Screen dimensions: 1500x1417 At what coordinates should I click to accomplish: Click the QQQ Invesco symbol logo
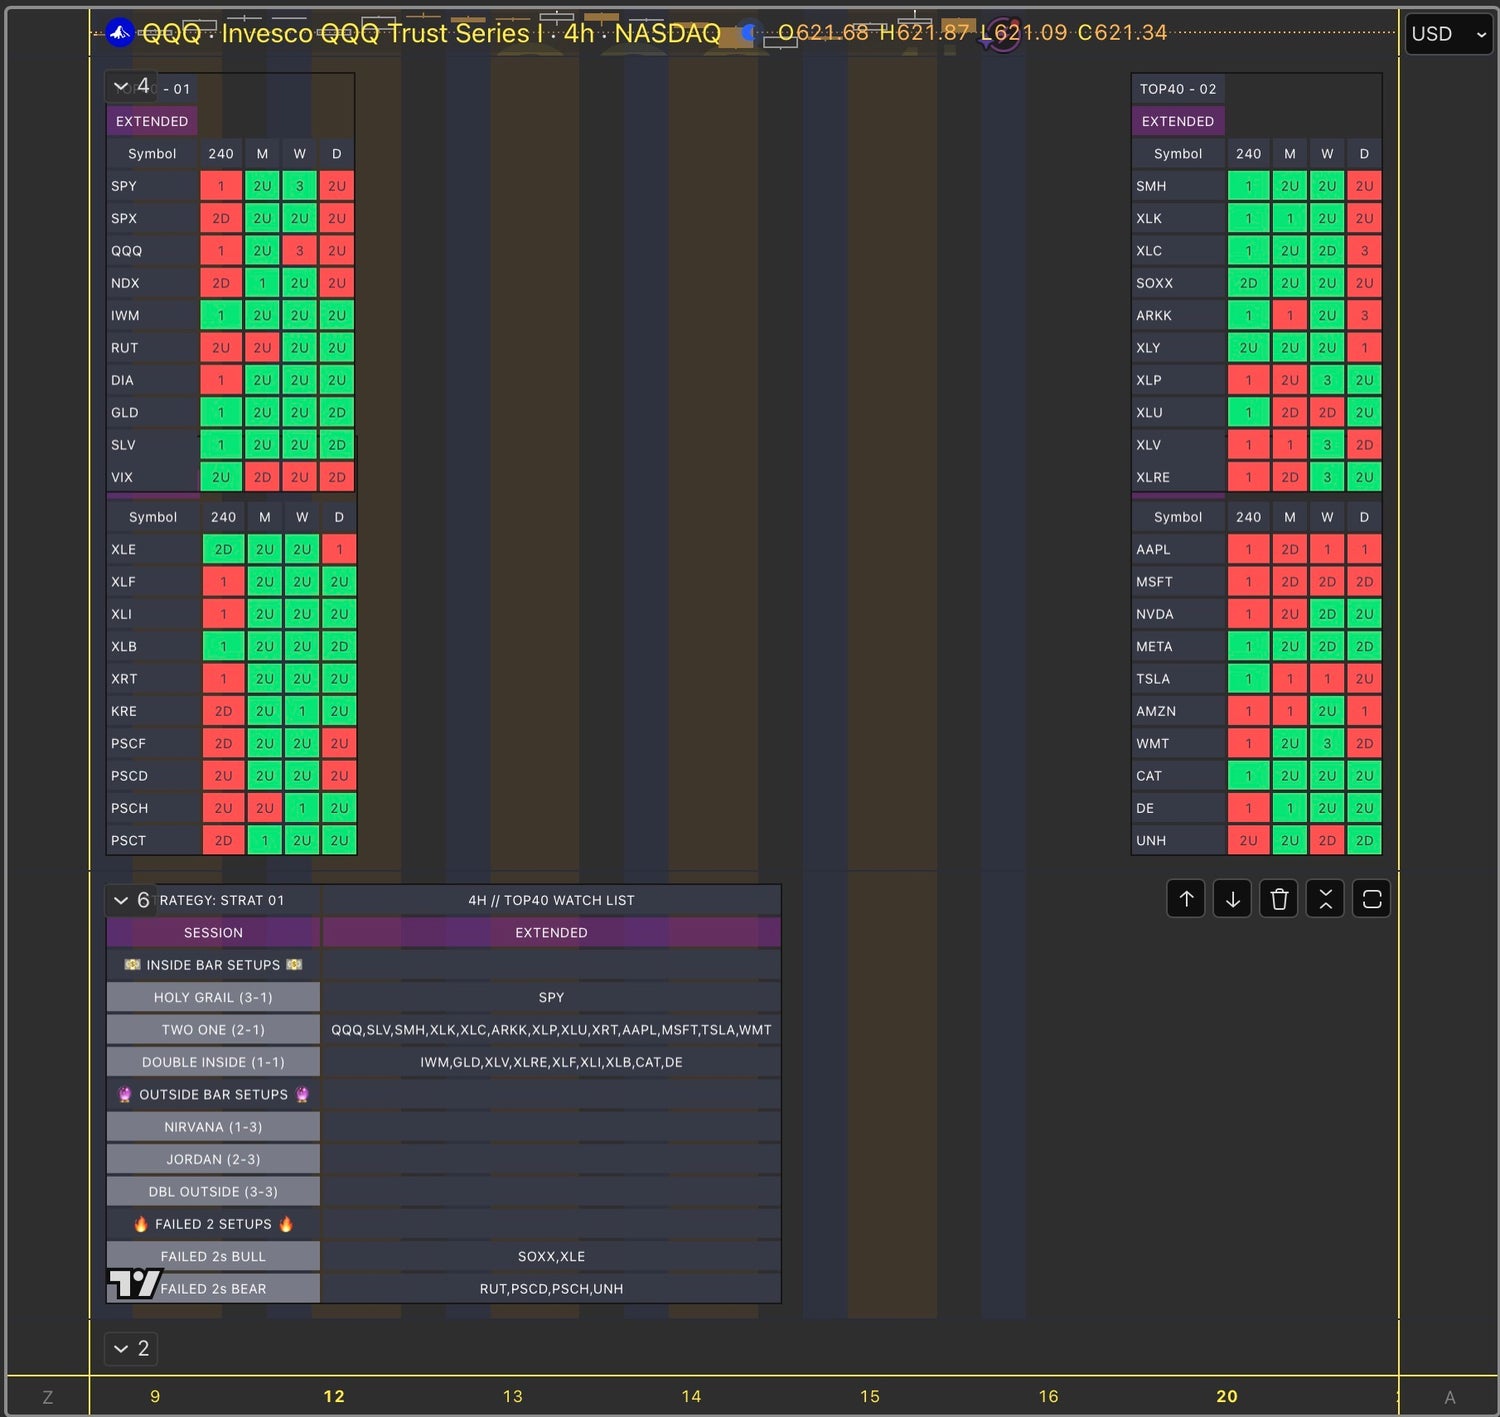(120, 33)
